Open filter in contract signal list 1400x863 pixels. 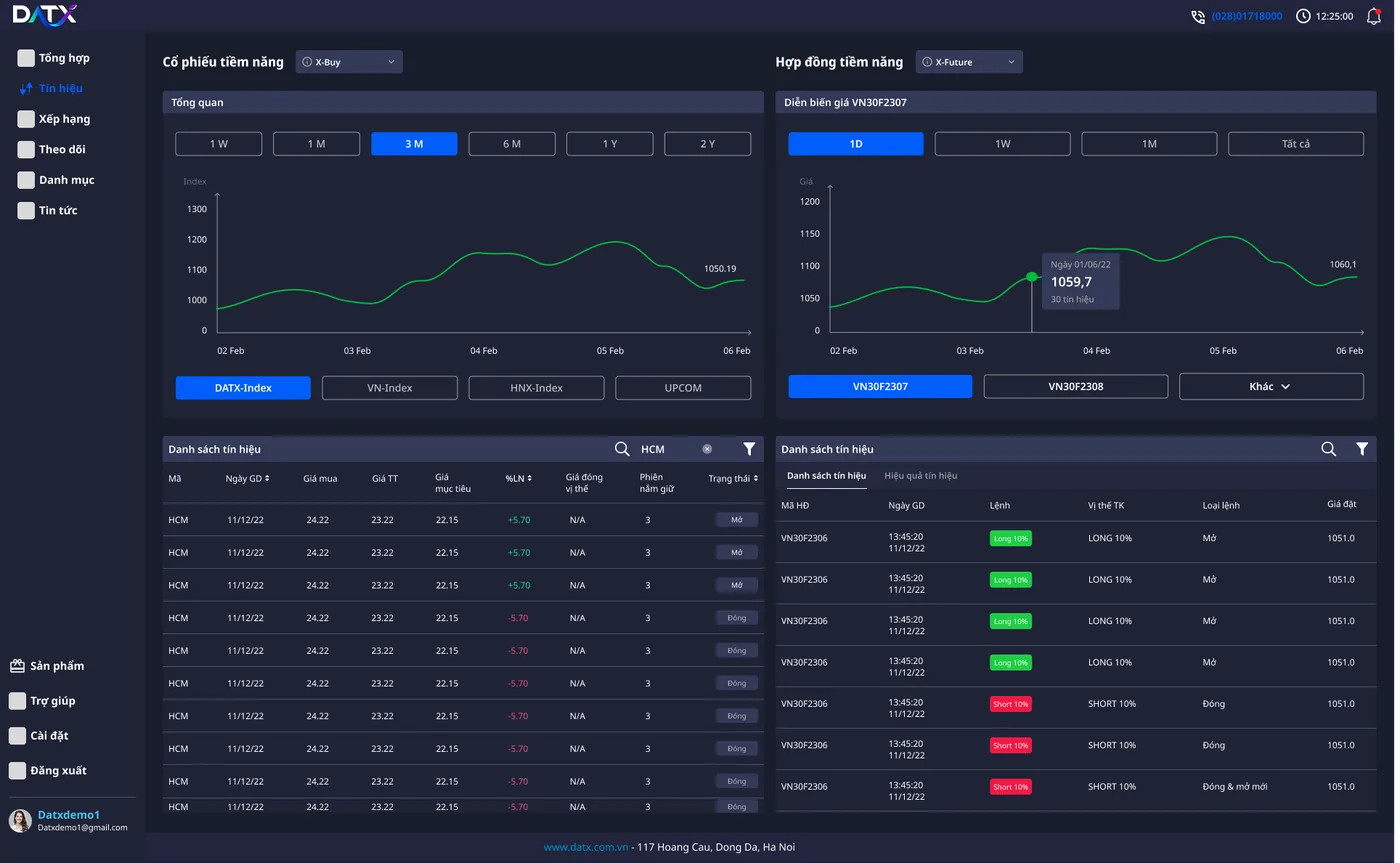1362,449
